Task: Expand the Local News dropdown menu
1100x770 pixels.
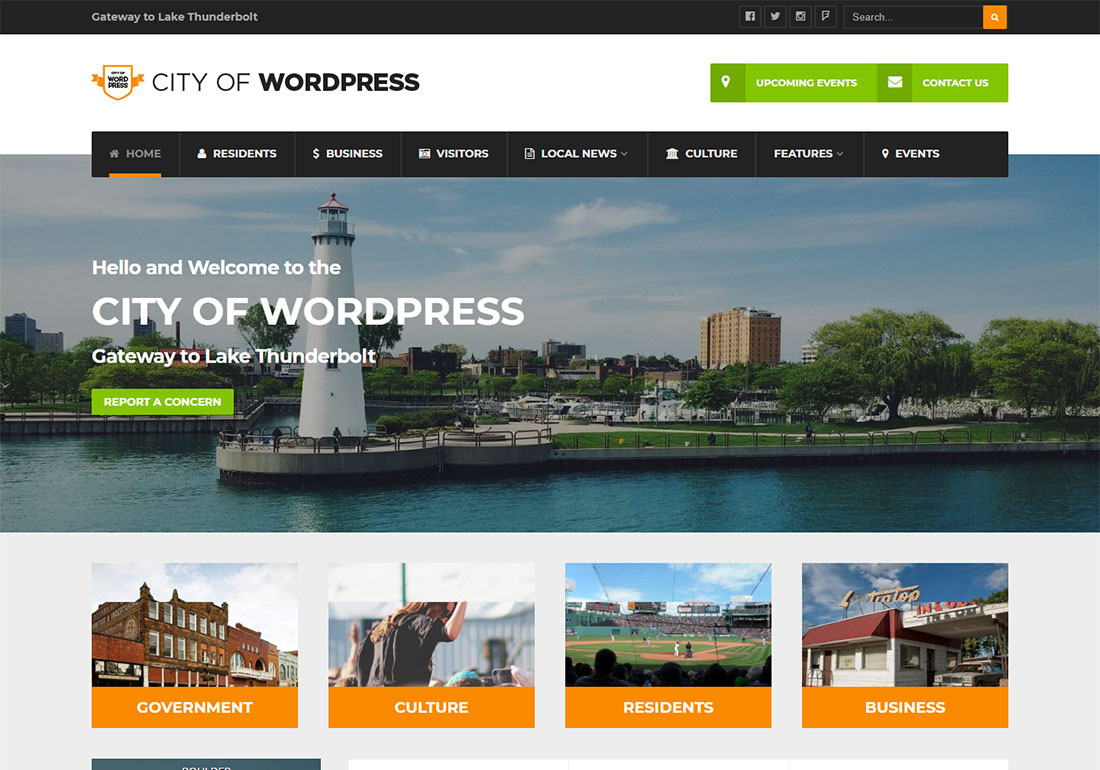Action: pos(577,154)
